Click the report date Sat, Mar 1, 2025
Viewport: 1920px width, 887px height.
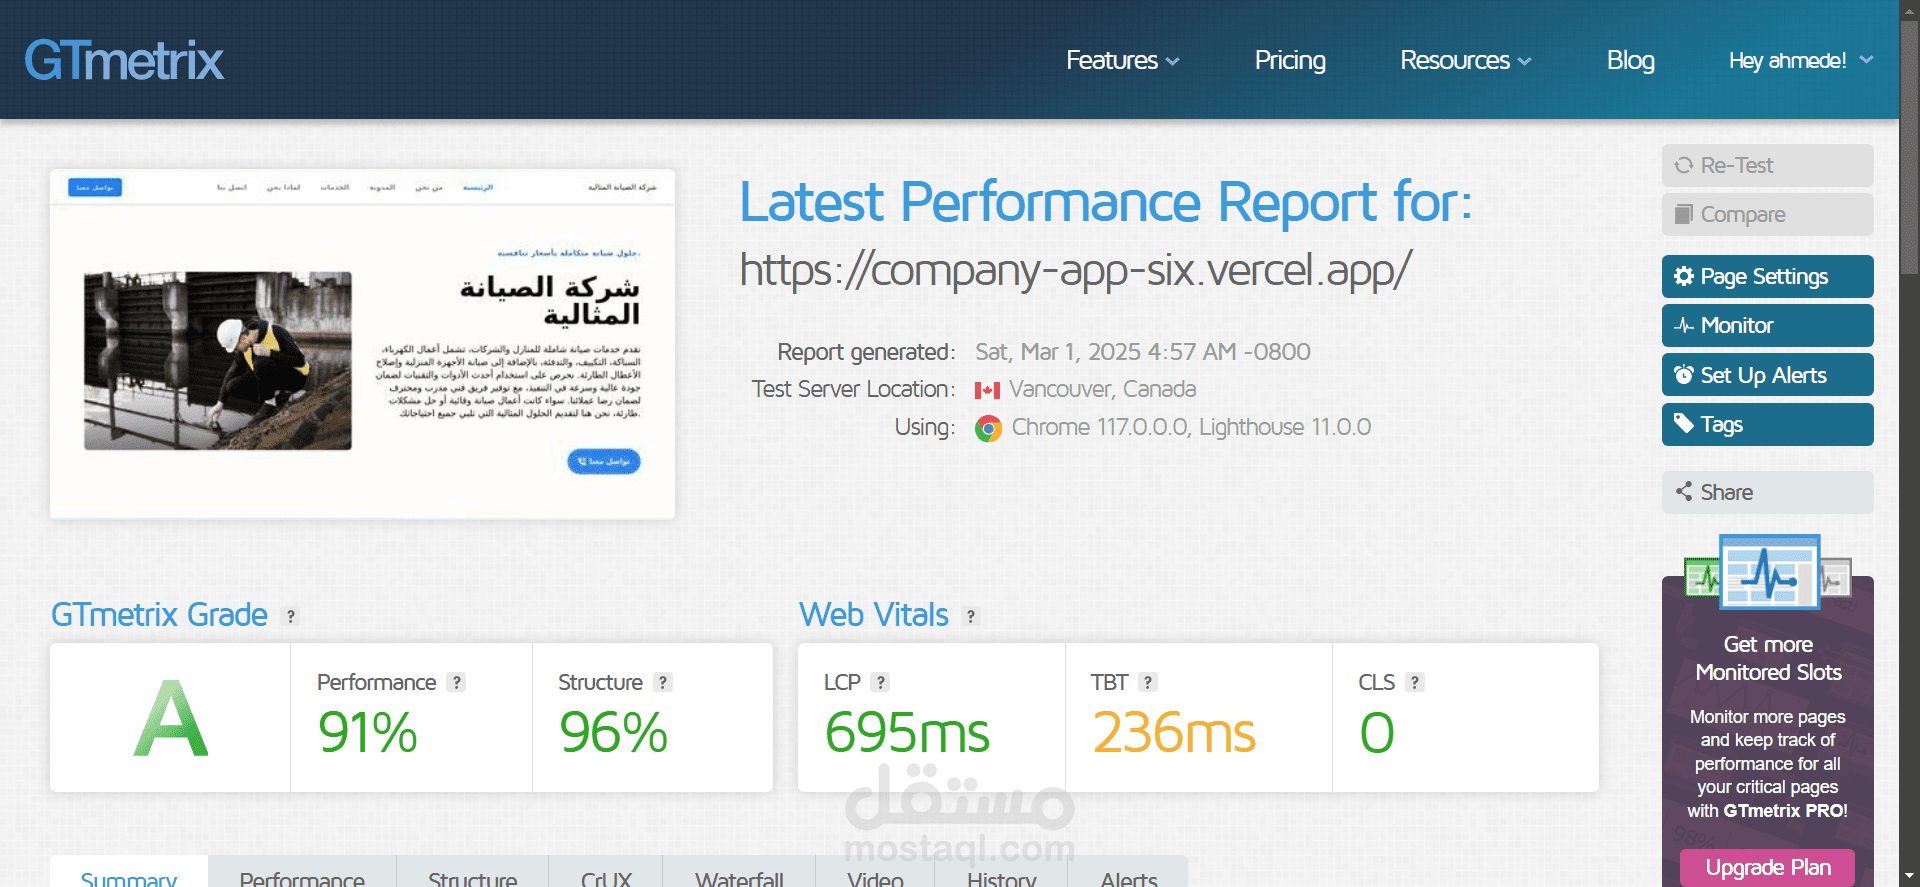point(1143,352)
